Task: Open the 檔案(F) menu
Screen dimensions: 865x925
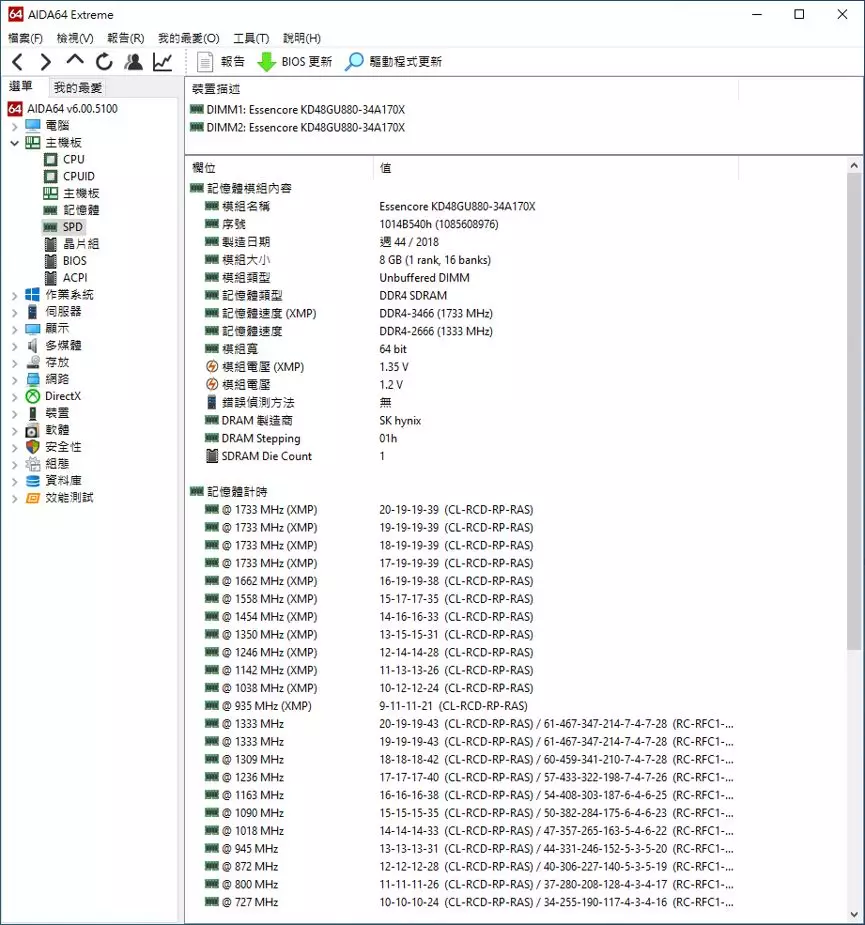Action: pos(25,38)
